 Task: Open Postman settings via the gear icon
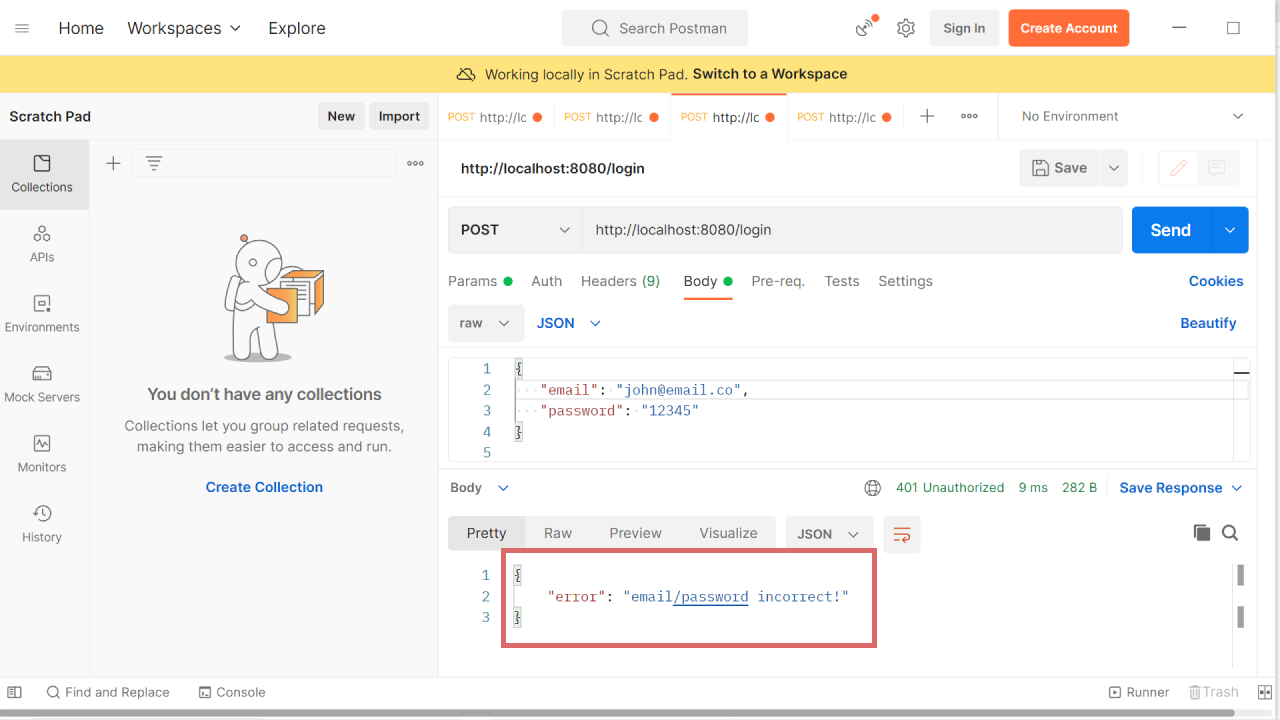click(906, 28)
